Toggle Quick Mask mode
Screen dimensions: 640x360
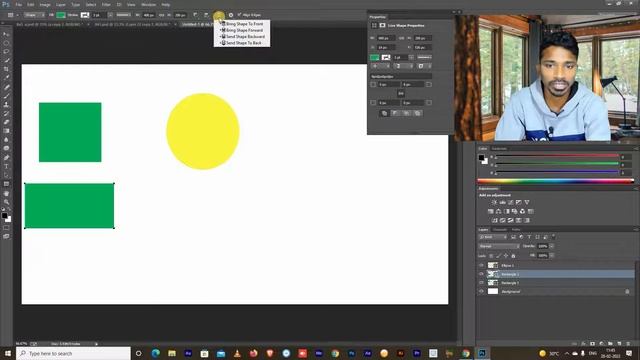coord(6,228)
